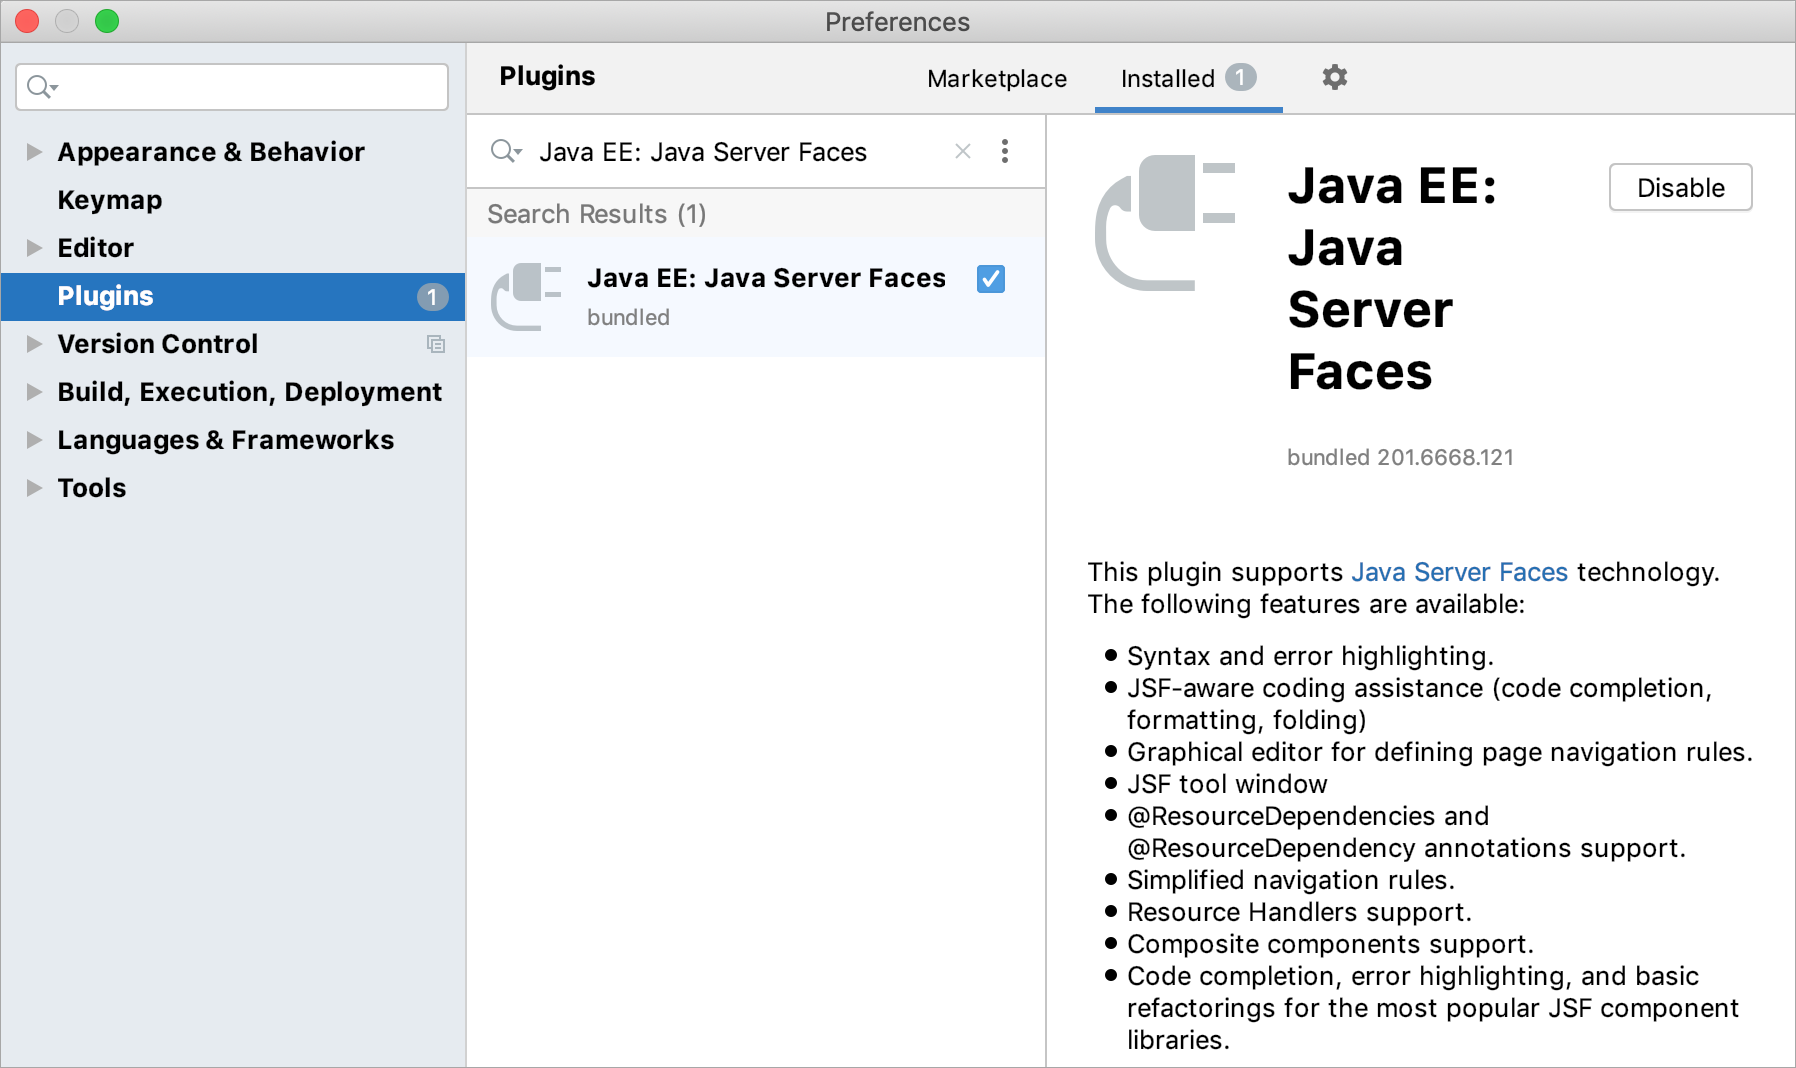1796x1068 pixels.
Task: Click the Installed tab update badge
Action: click(x=1241, y=77)
